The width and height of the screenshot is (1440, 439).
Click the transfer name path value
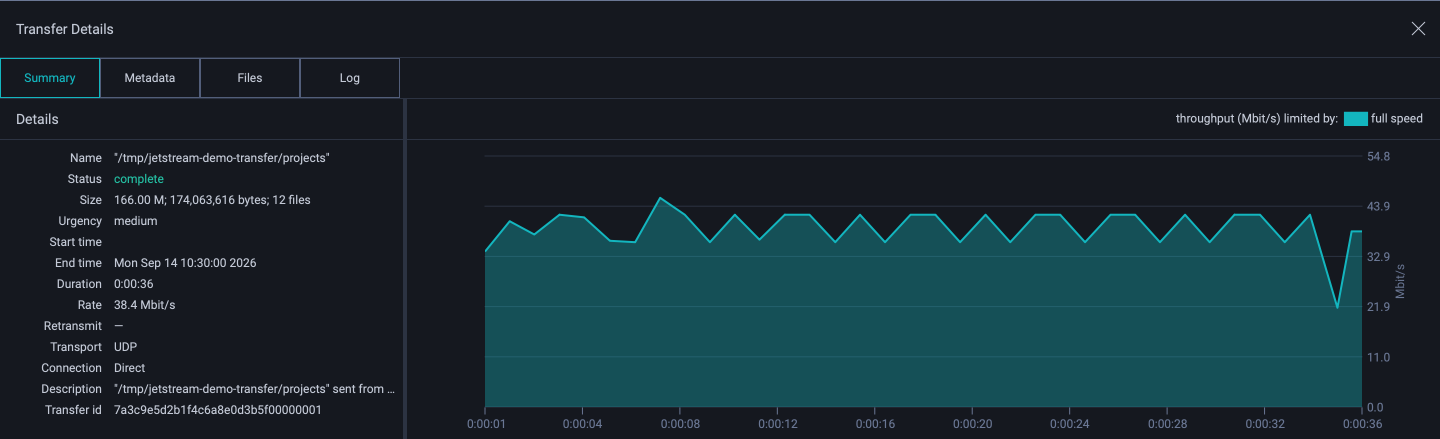tap(222, 158)
